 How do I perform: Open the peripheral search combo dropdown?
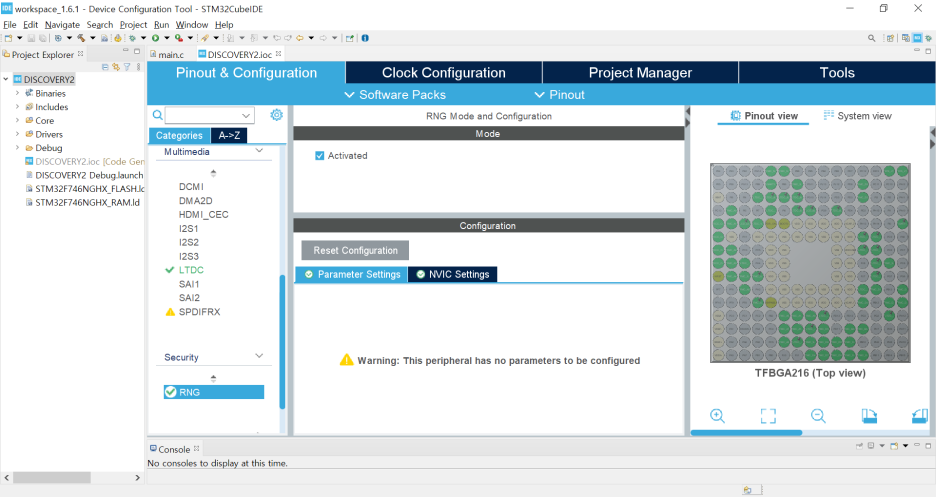[246, 115]
